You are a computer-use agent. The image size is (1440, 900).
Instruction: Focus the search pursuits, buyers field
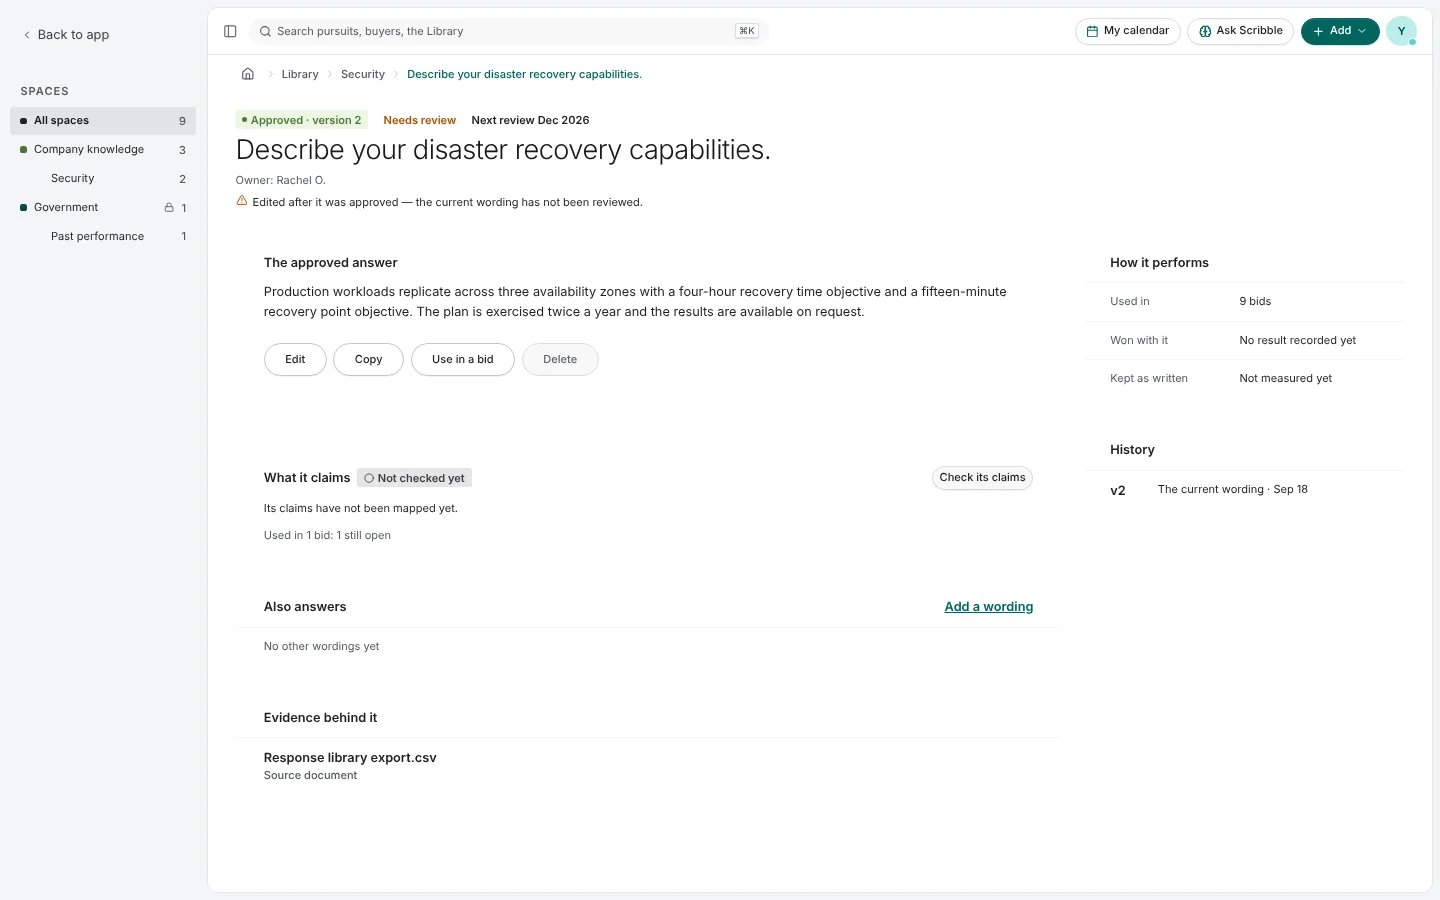click(508, 31)
